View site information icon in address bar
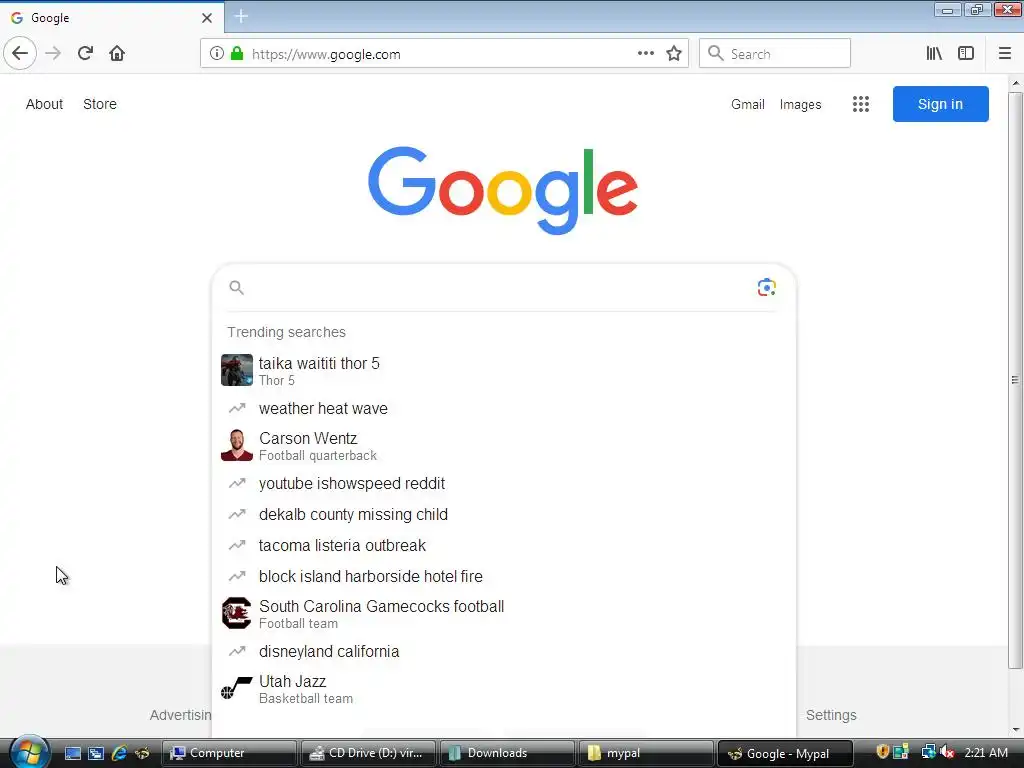Image resolution: width=1024 pixels, height=768 pixels. 217,54
